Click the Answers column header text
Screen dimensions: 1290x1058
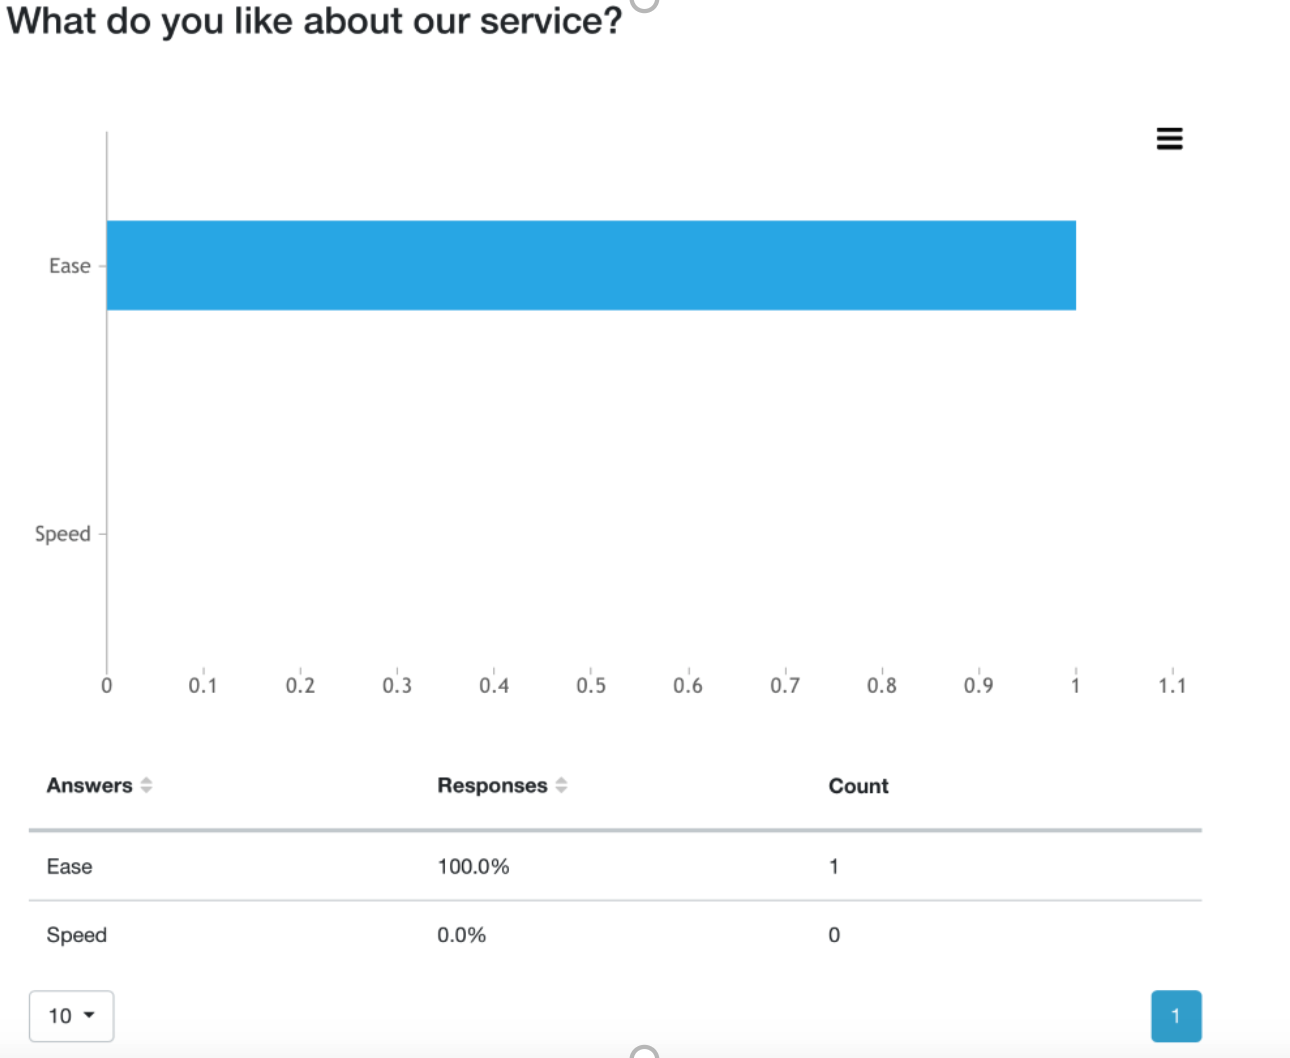89,785
